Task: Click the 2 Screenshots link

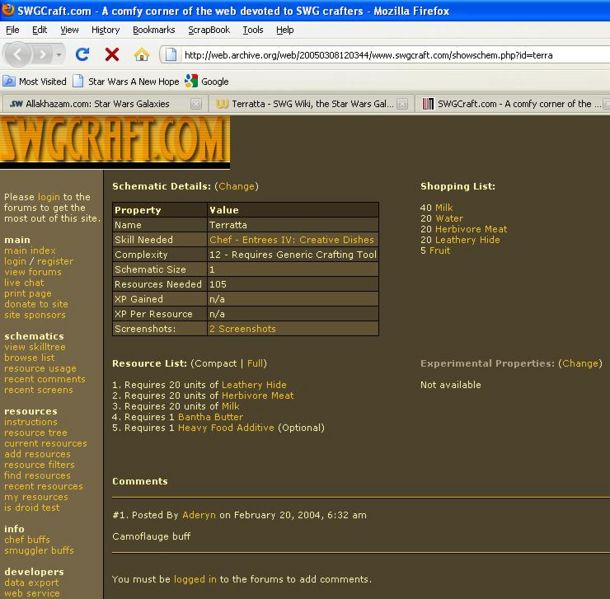Action: [x=242, y=328]
